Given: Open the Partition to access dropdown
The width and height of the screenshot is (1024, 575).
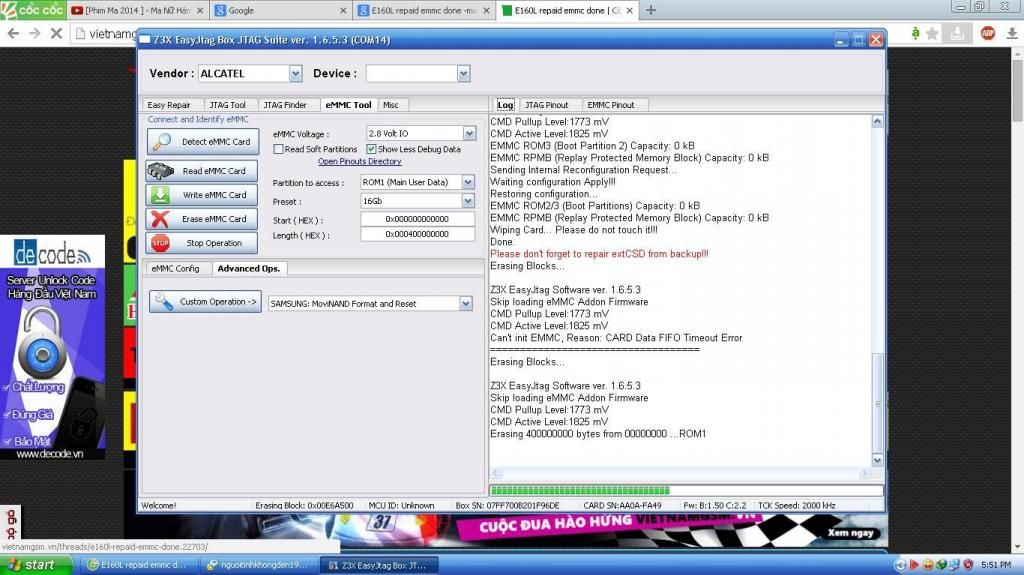Looking at the screenshot, I should pos(468,182).
